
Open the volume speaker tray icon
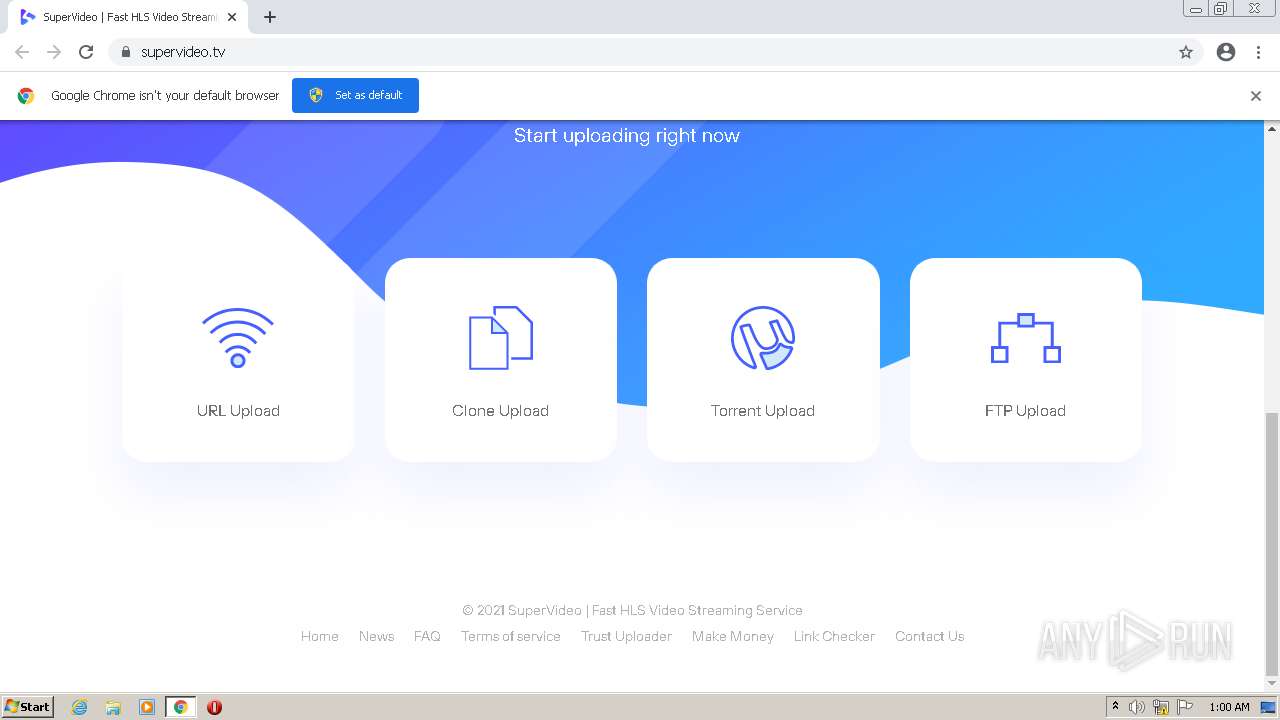coord(1137,707)
